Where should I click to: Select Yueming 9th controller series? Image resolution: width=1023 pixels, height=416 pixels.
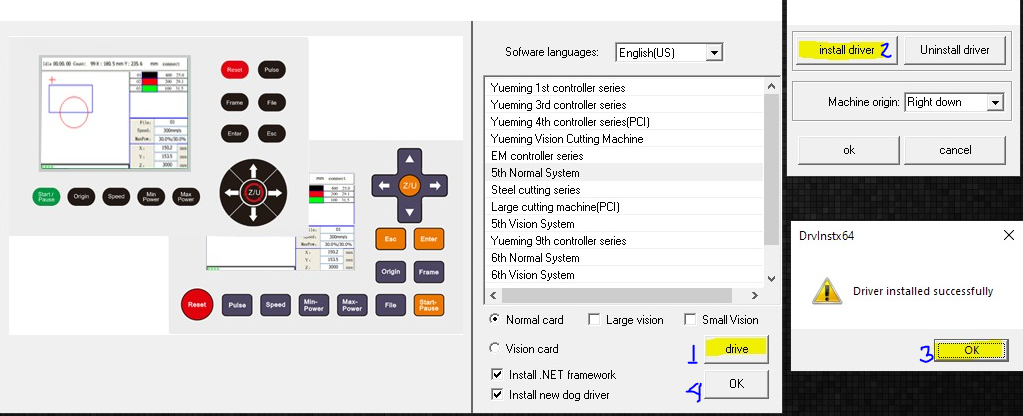pyautogui.click(x=624, y=241)
